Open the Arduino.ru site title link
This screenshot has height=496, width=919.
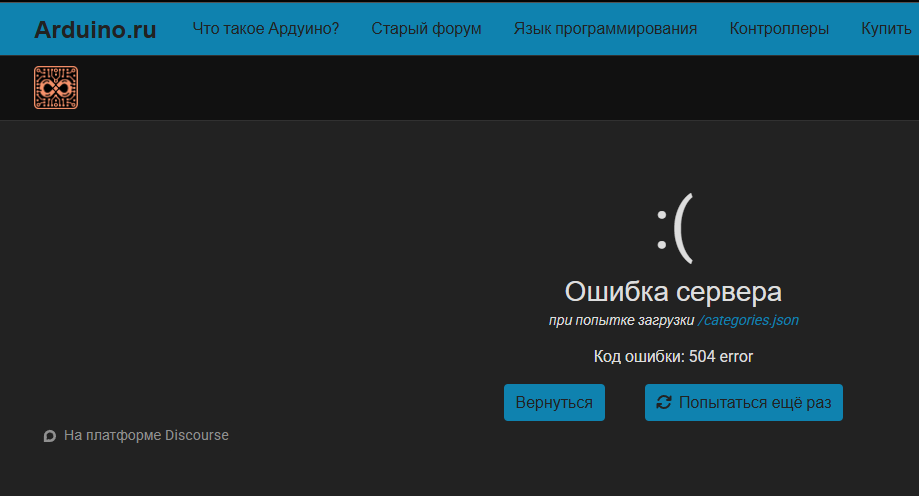coord(95,29)
